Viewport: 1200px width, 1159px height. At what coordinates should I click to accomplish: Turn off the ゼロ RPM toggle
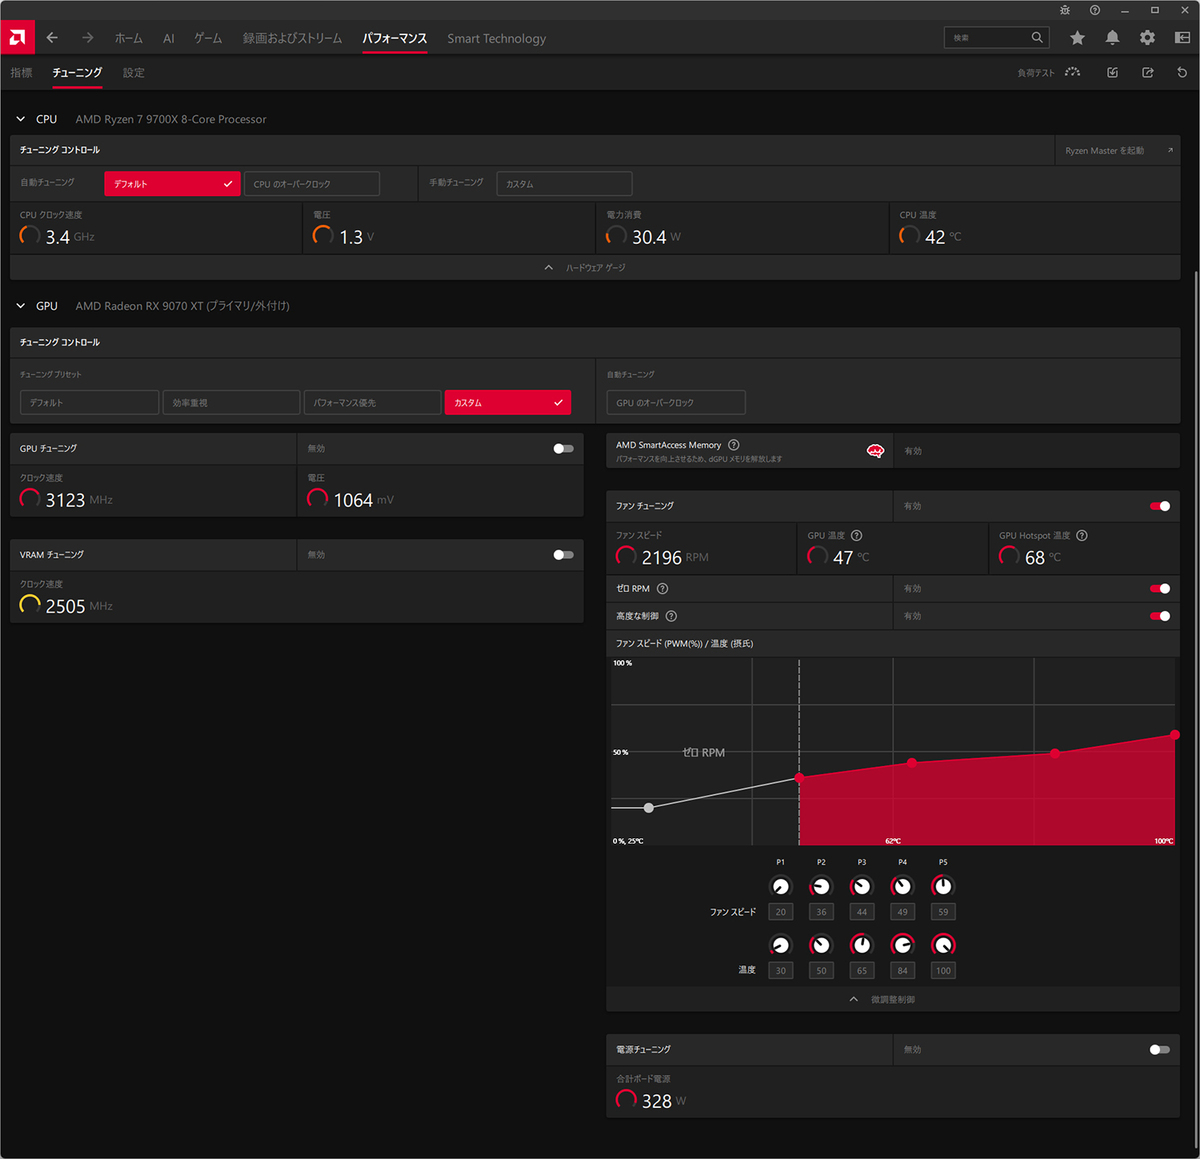tap(1160, 588)
